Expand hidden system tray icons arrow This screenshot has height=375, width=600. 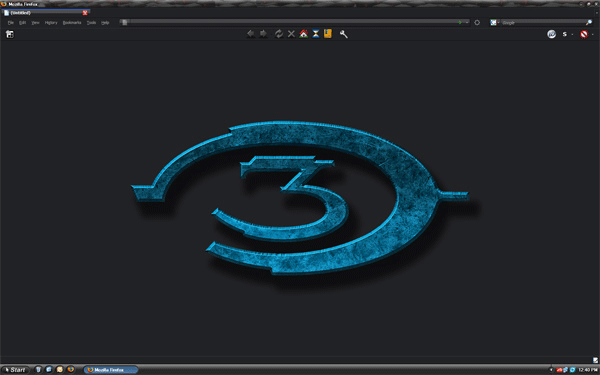point(551,370)
